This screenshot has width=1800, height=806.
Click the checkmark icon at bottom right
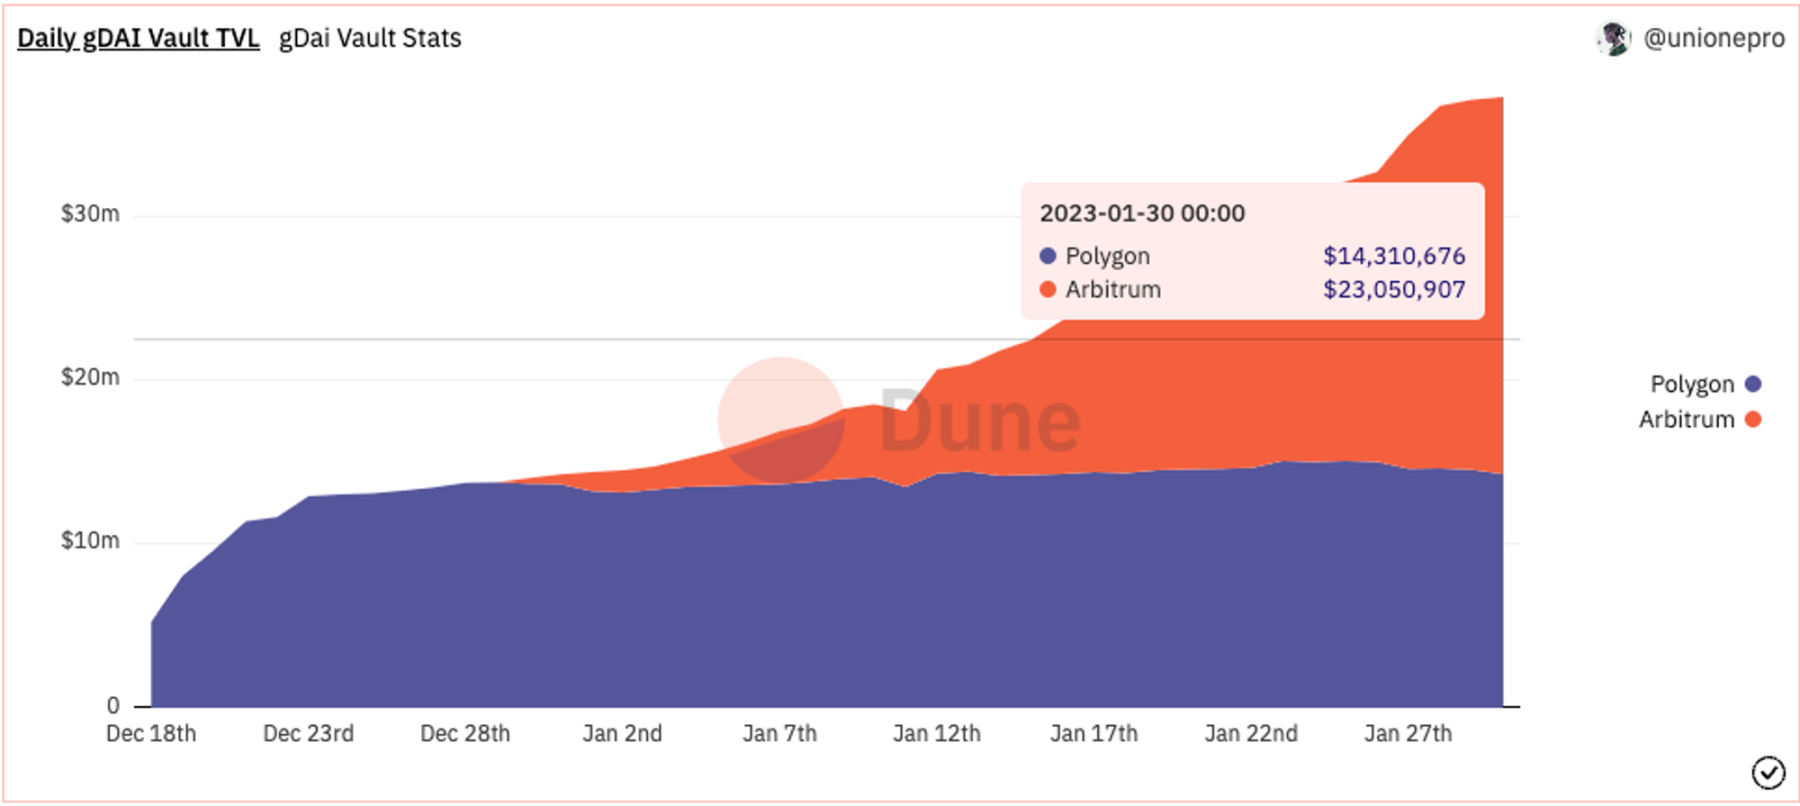(x=1768, y=772)
